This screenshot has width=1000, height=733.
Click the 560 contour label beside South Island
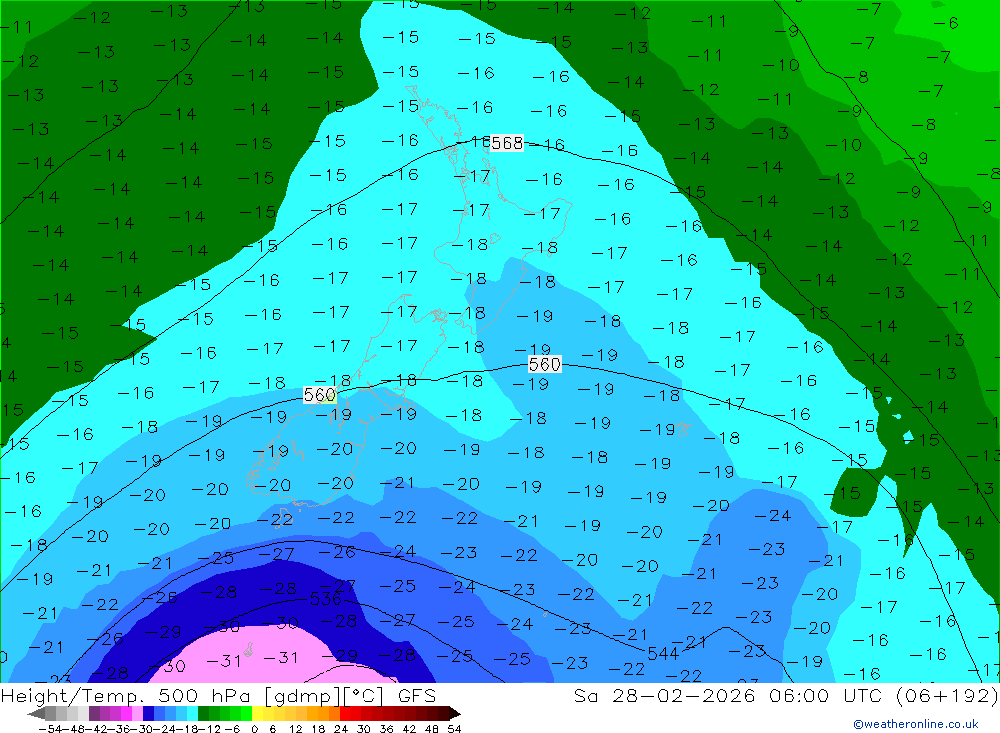pos(320,395)
